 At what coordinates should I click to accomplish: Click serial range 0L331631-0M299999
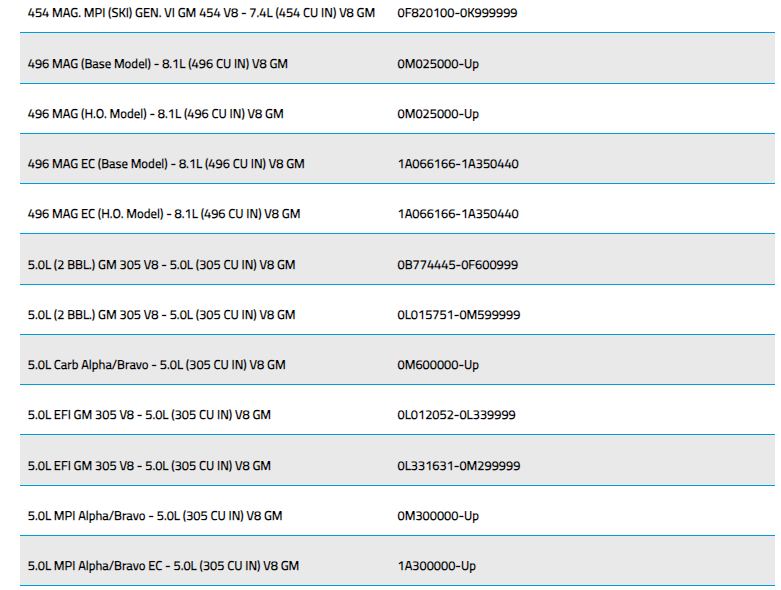458,466
